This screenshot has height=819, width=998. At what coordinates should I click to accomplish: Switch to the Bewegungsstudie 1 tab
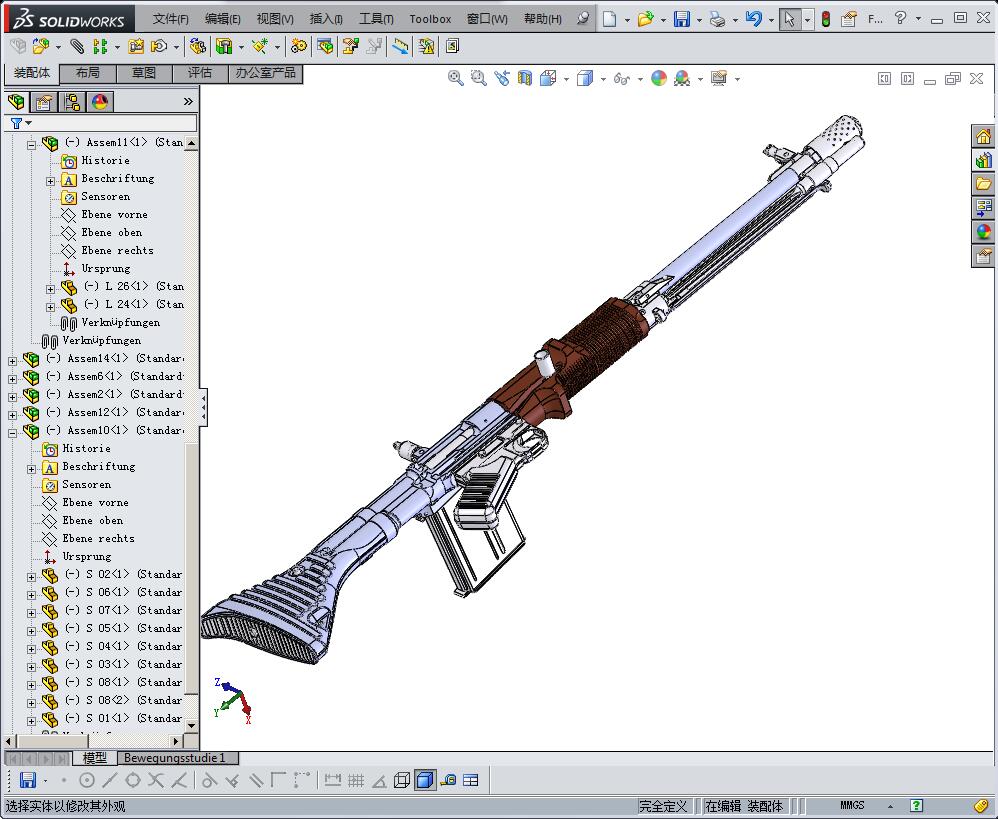coord(174,758)
